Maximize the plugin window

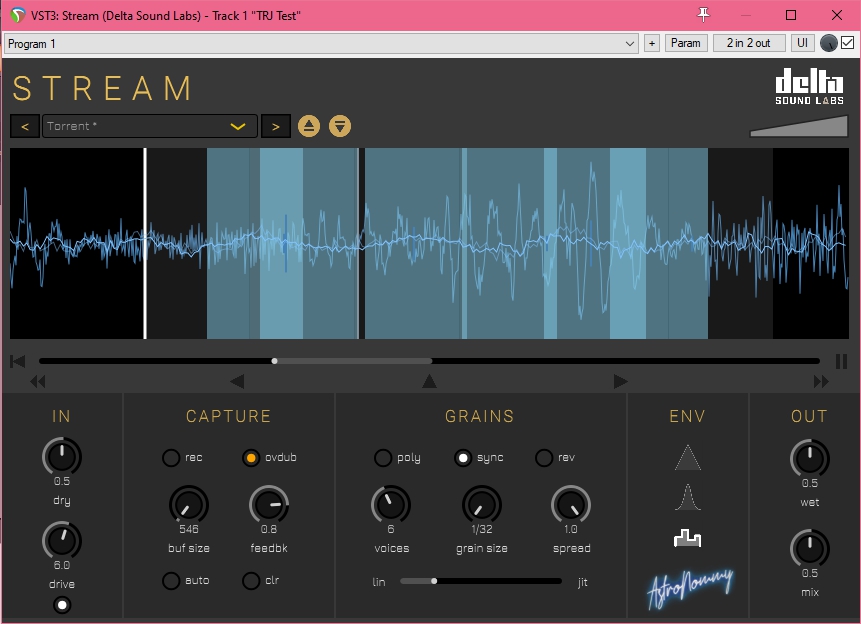coord(791,15)
